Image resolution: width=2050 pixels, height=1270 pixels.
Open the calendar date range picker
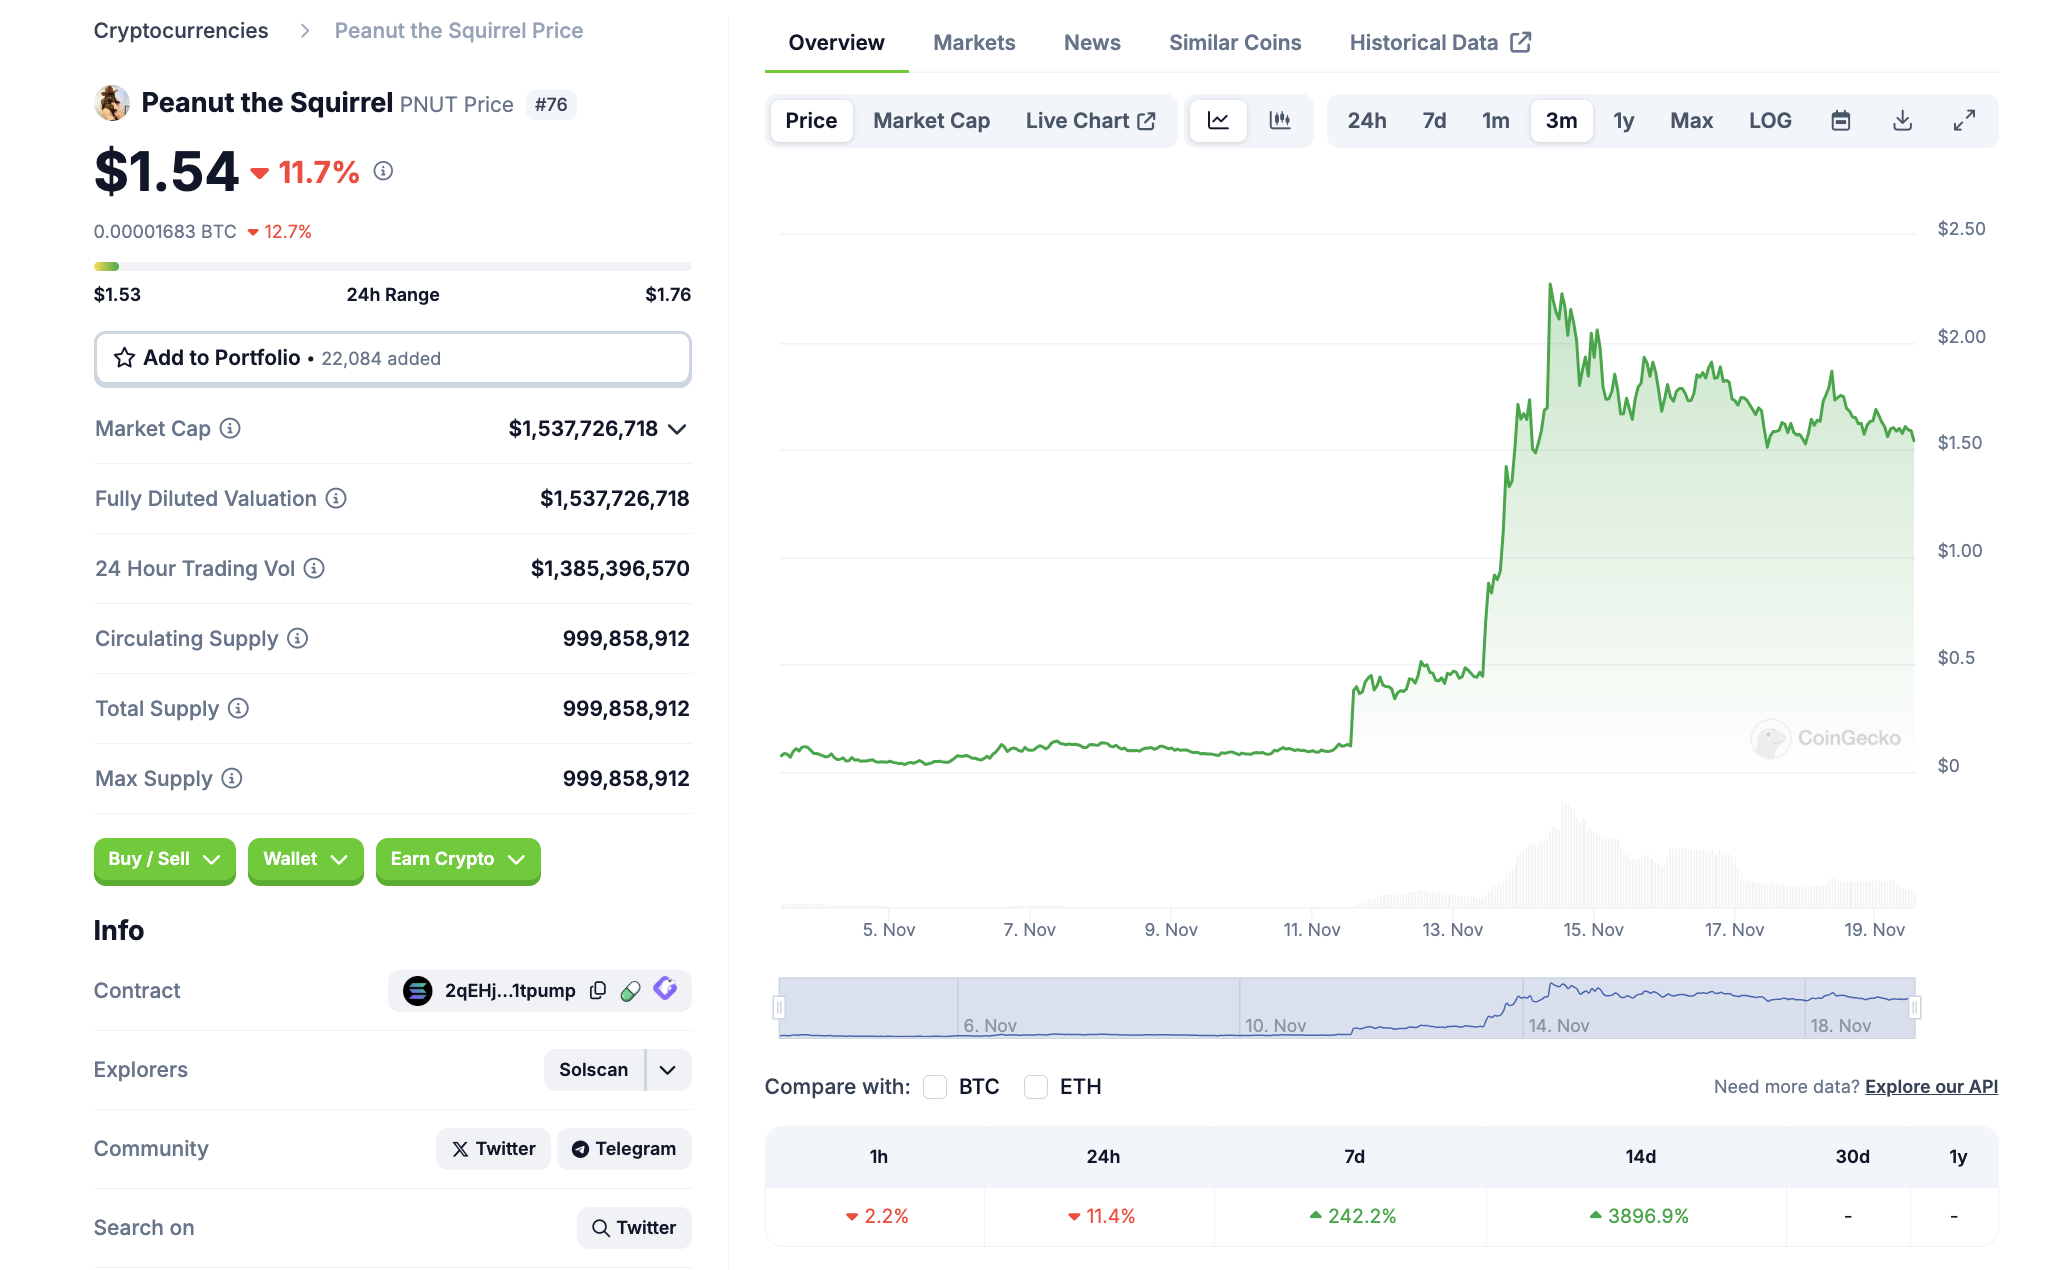coord(1840,121)
